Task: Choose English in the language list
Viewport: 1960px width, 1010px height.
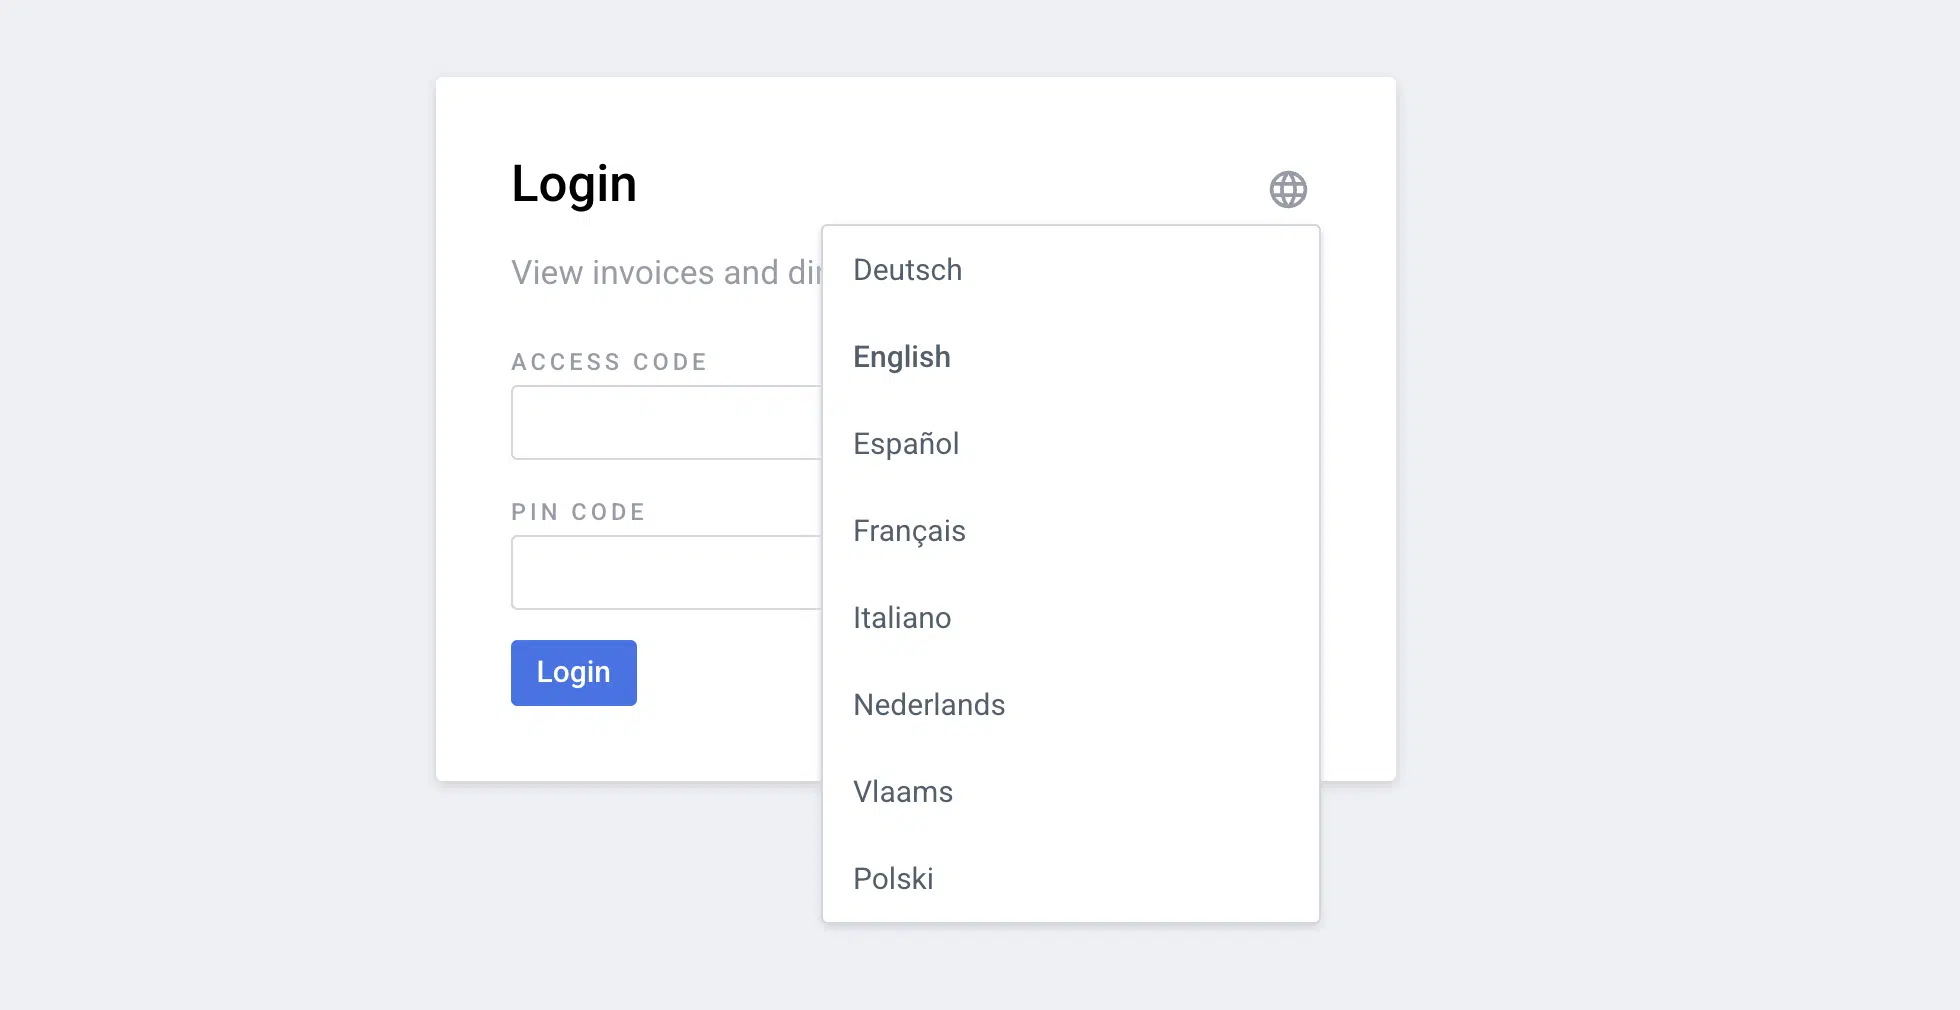Action: coord(901,357)
